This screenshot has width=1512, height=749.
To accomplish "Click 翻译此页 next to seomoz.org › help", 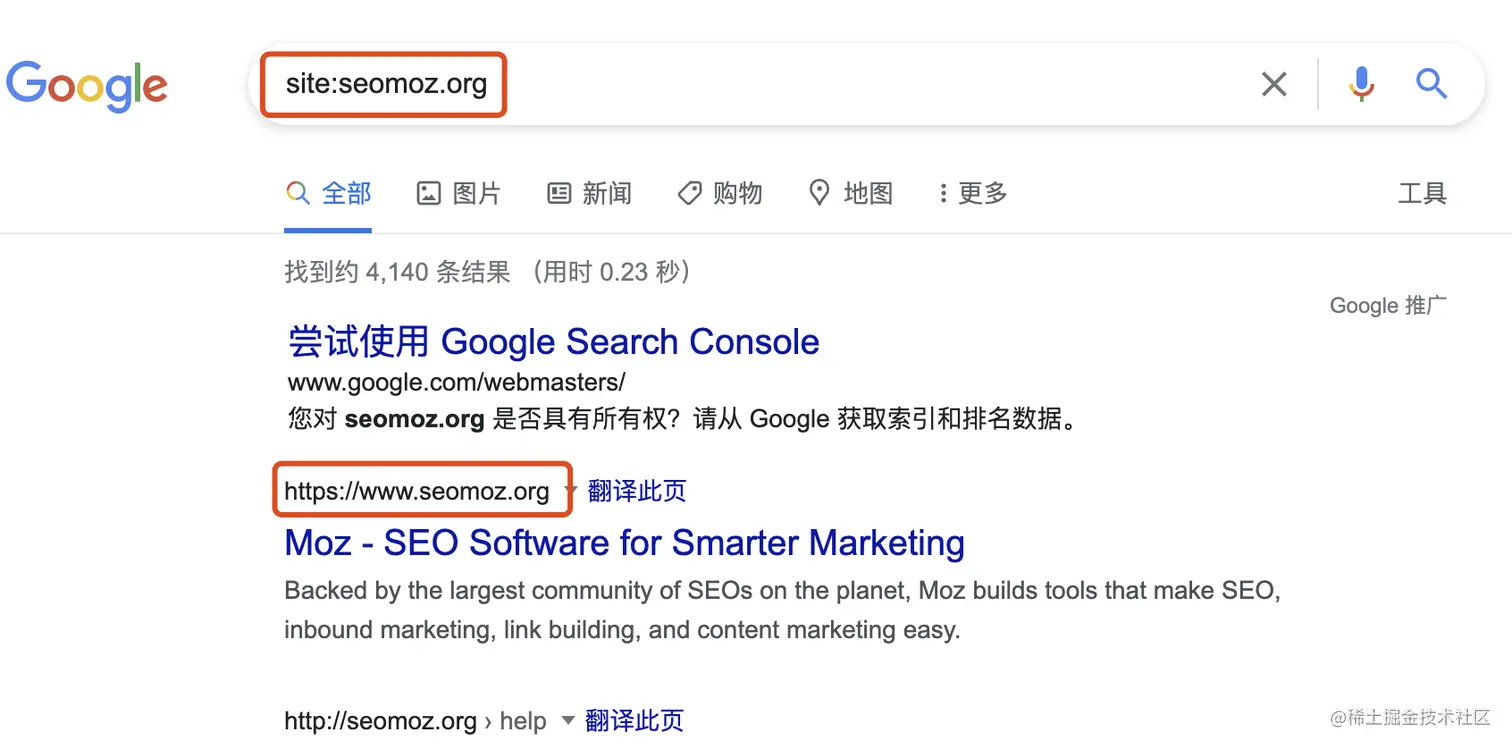I will (x=634, y=720).
